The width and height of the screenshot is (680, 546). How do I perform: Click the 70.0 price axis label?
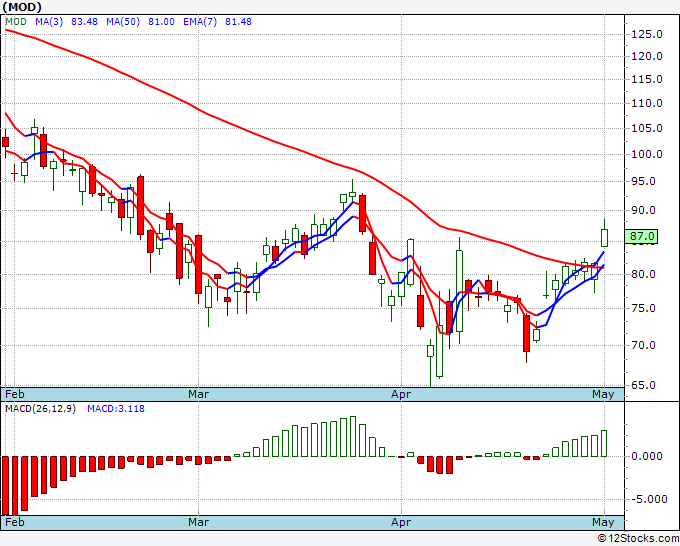click(643, 346)
